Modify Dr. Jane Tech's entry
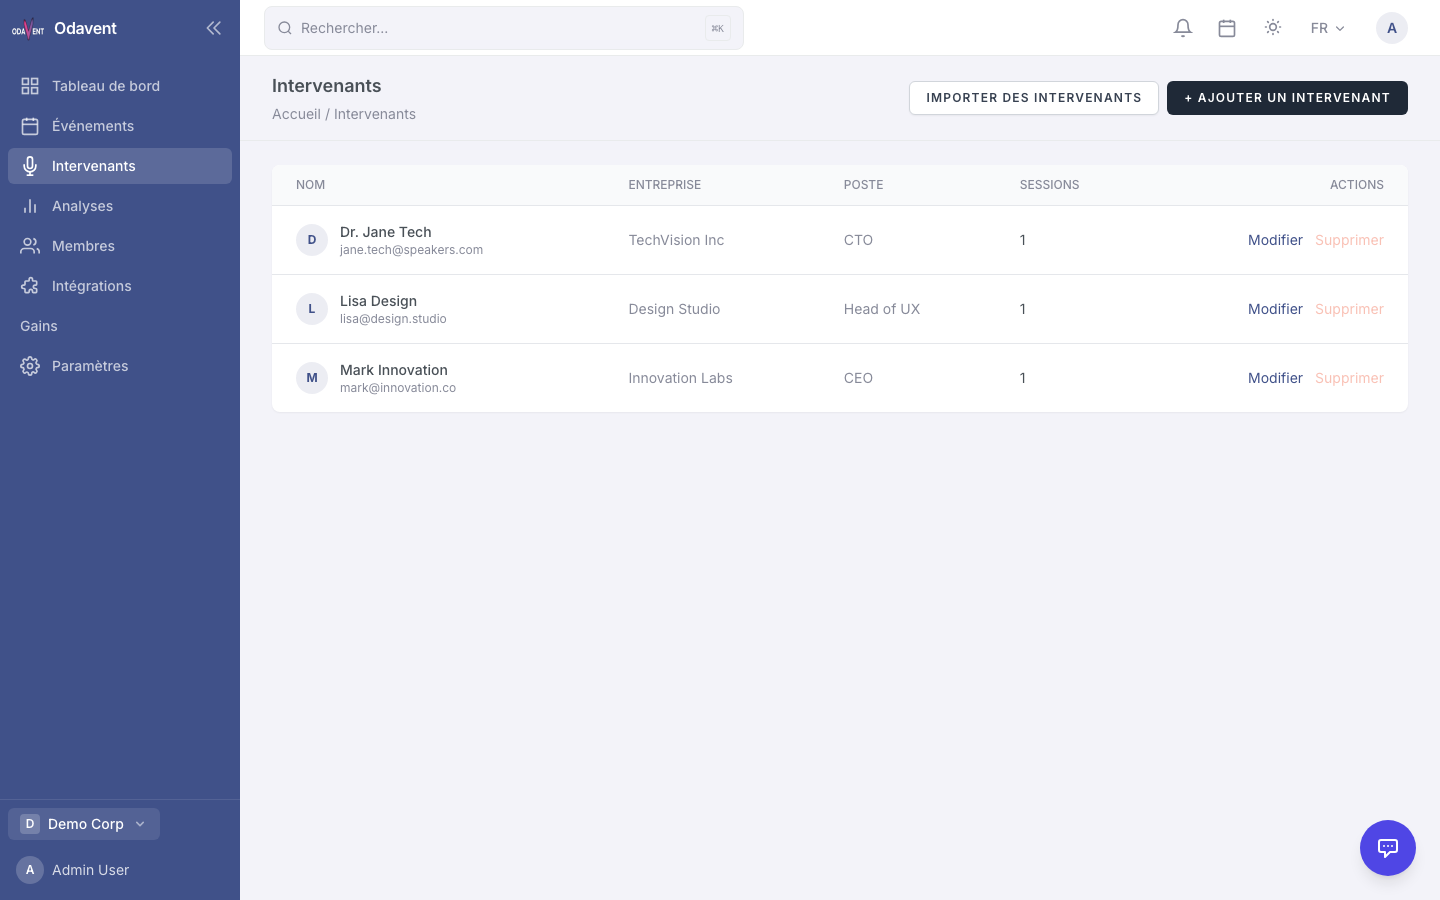The image size is (1440, 900). 1275,240
